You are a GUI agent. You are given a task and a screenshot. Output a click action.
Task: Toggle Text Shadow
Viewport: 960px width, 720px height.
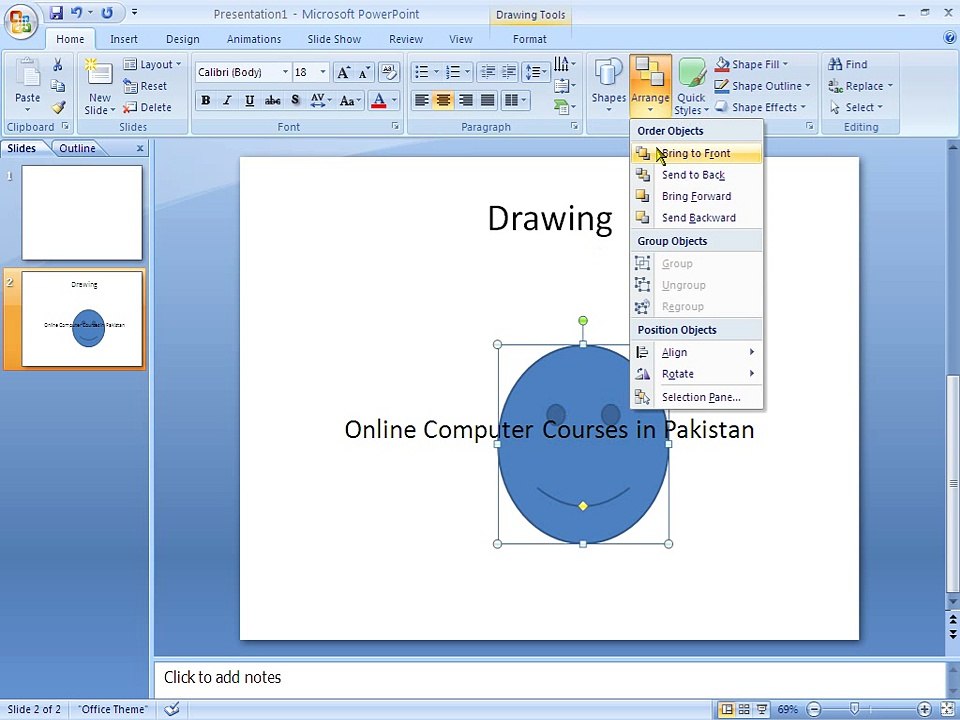[x=295, y=100]
